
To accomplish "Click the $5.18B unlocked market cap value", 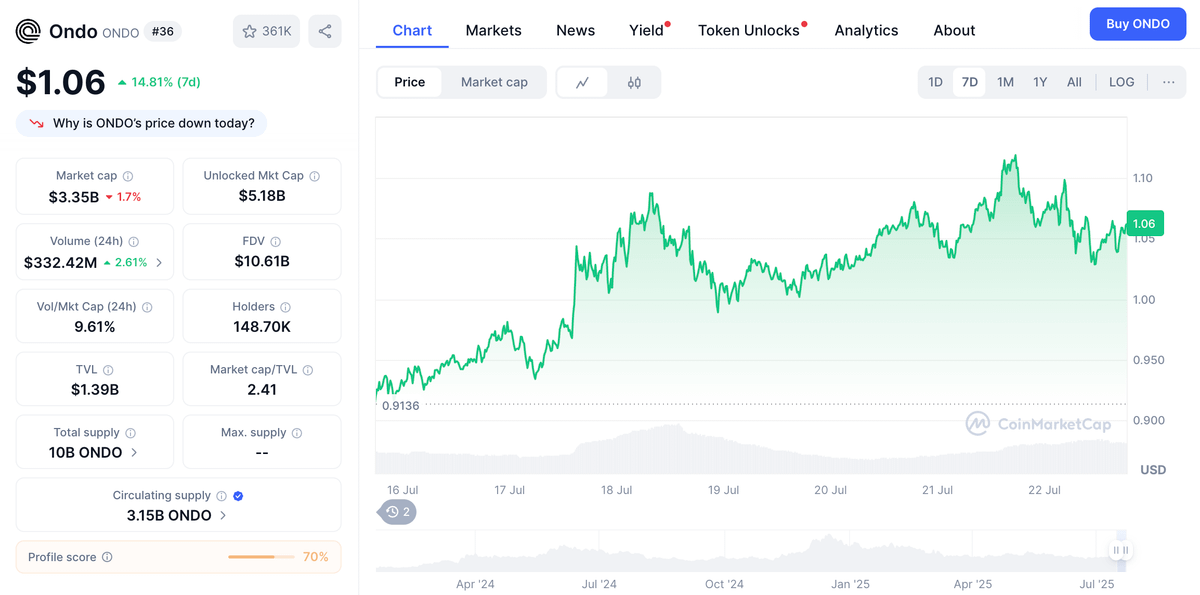I will pyautogui.click(x=262, y=196).
